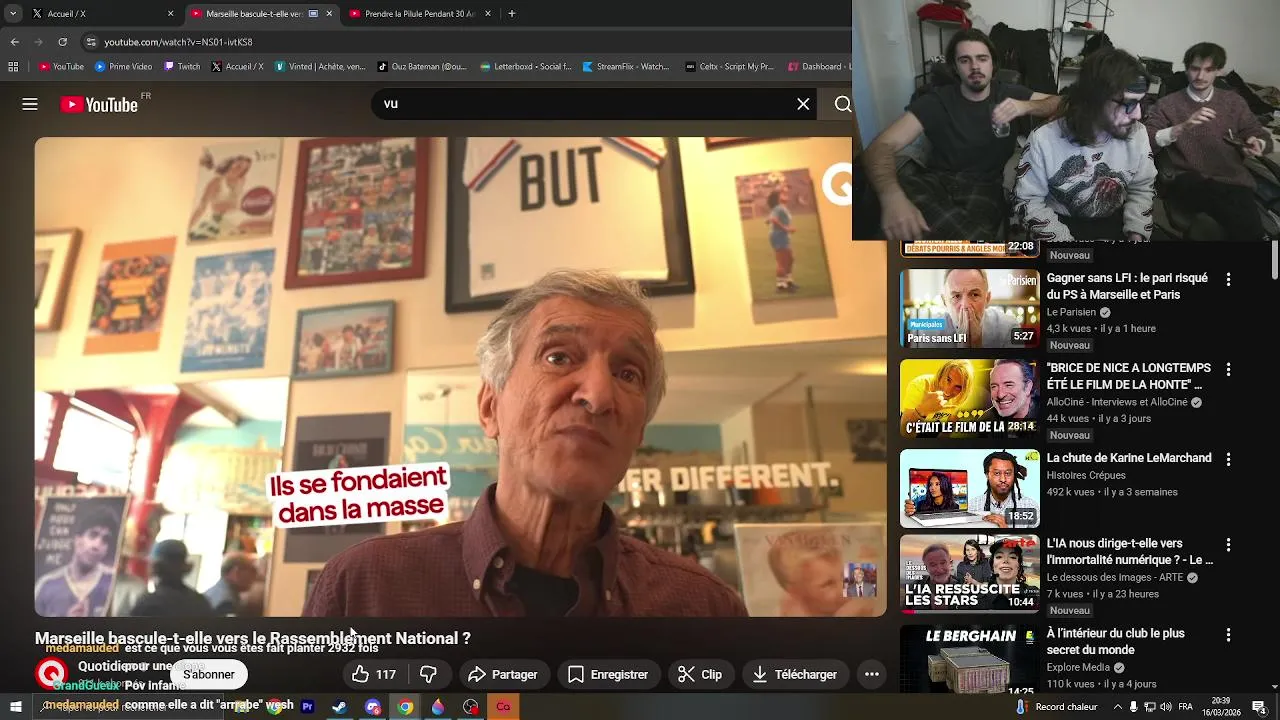The width and height of the screenshot is (1280, 720).
Task: Click the sidebar recommendations scrollbar
Action: pyautogui.click(x=1274, y=261)
